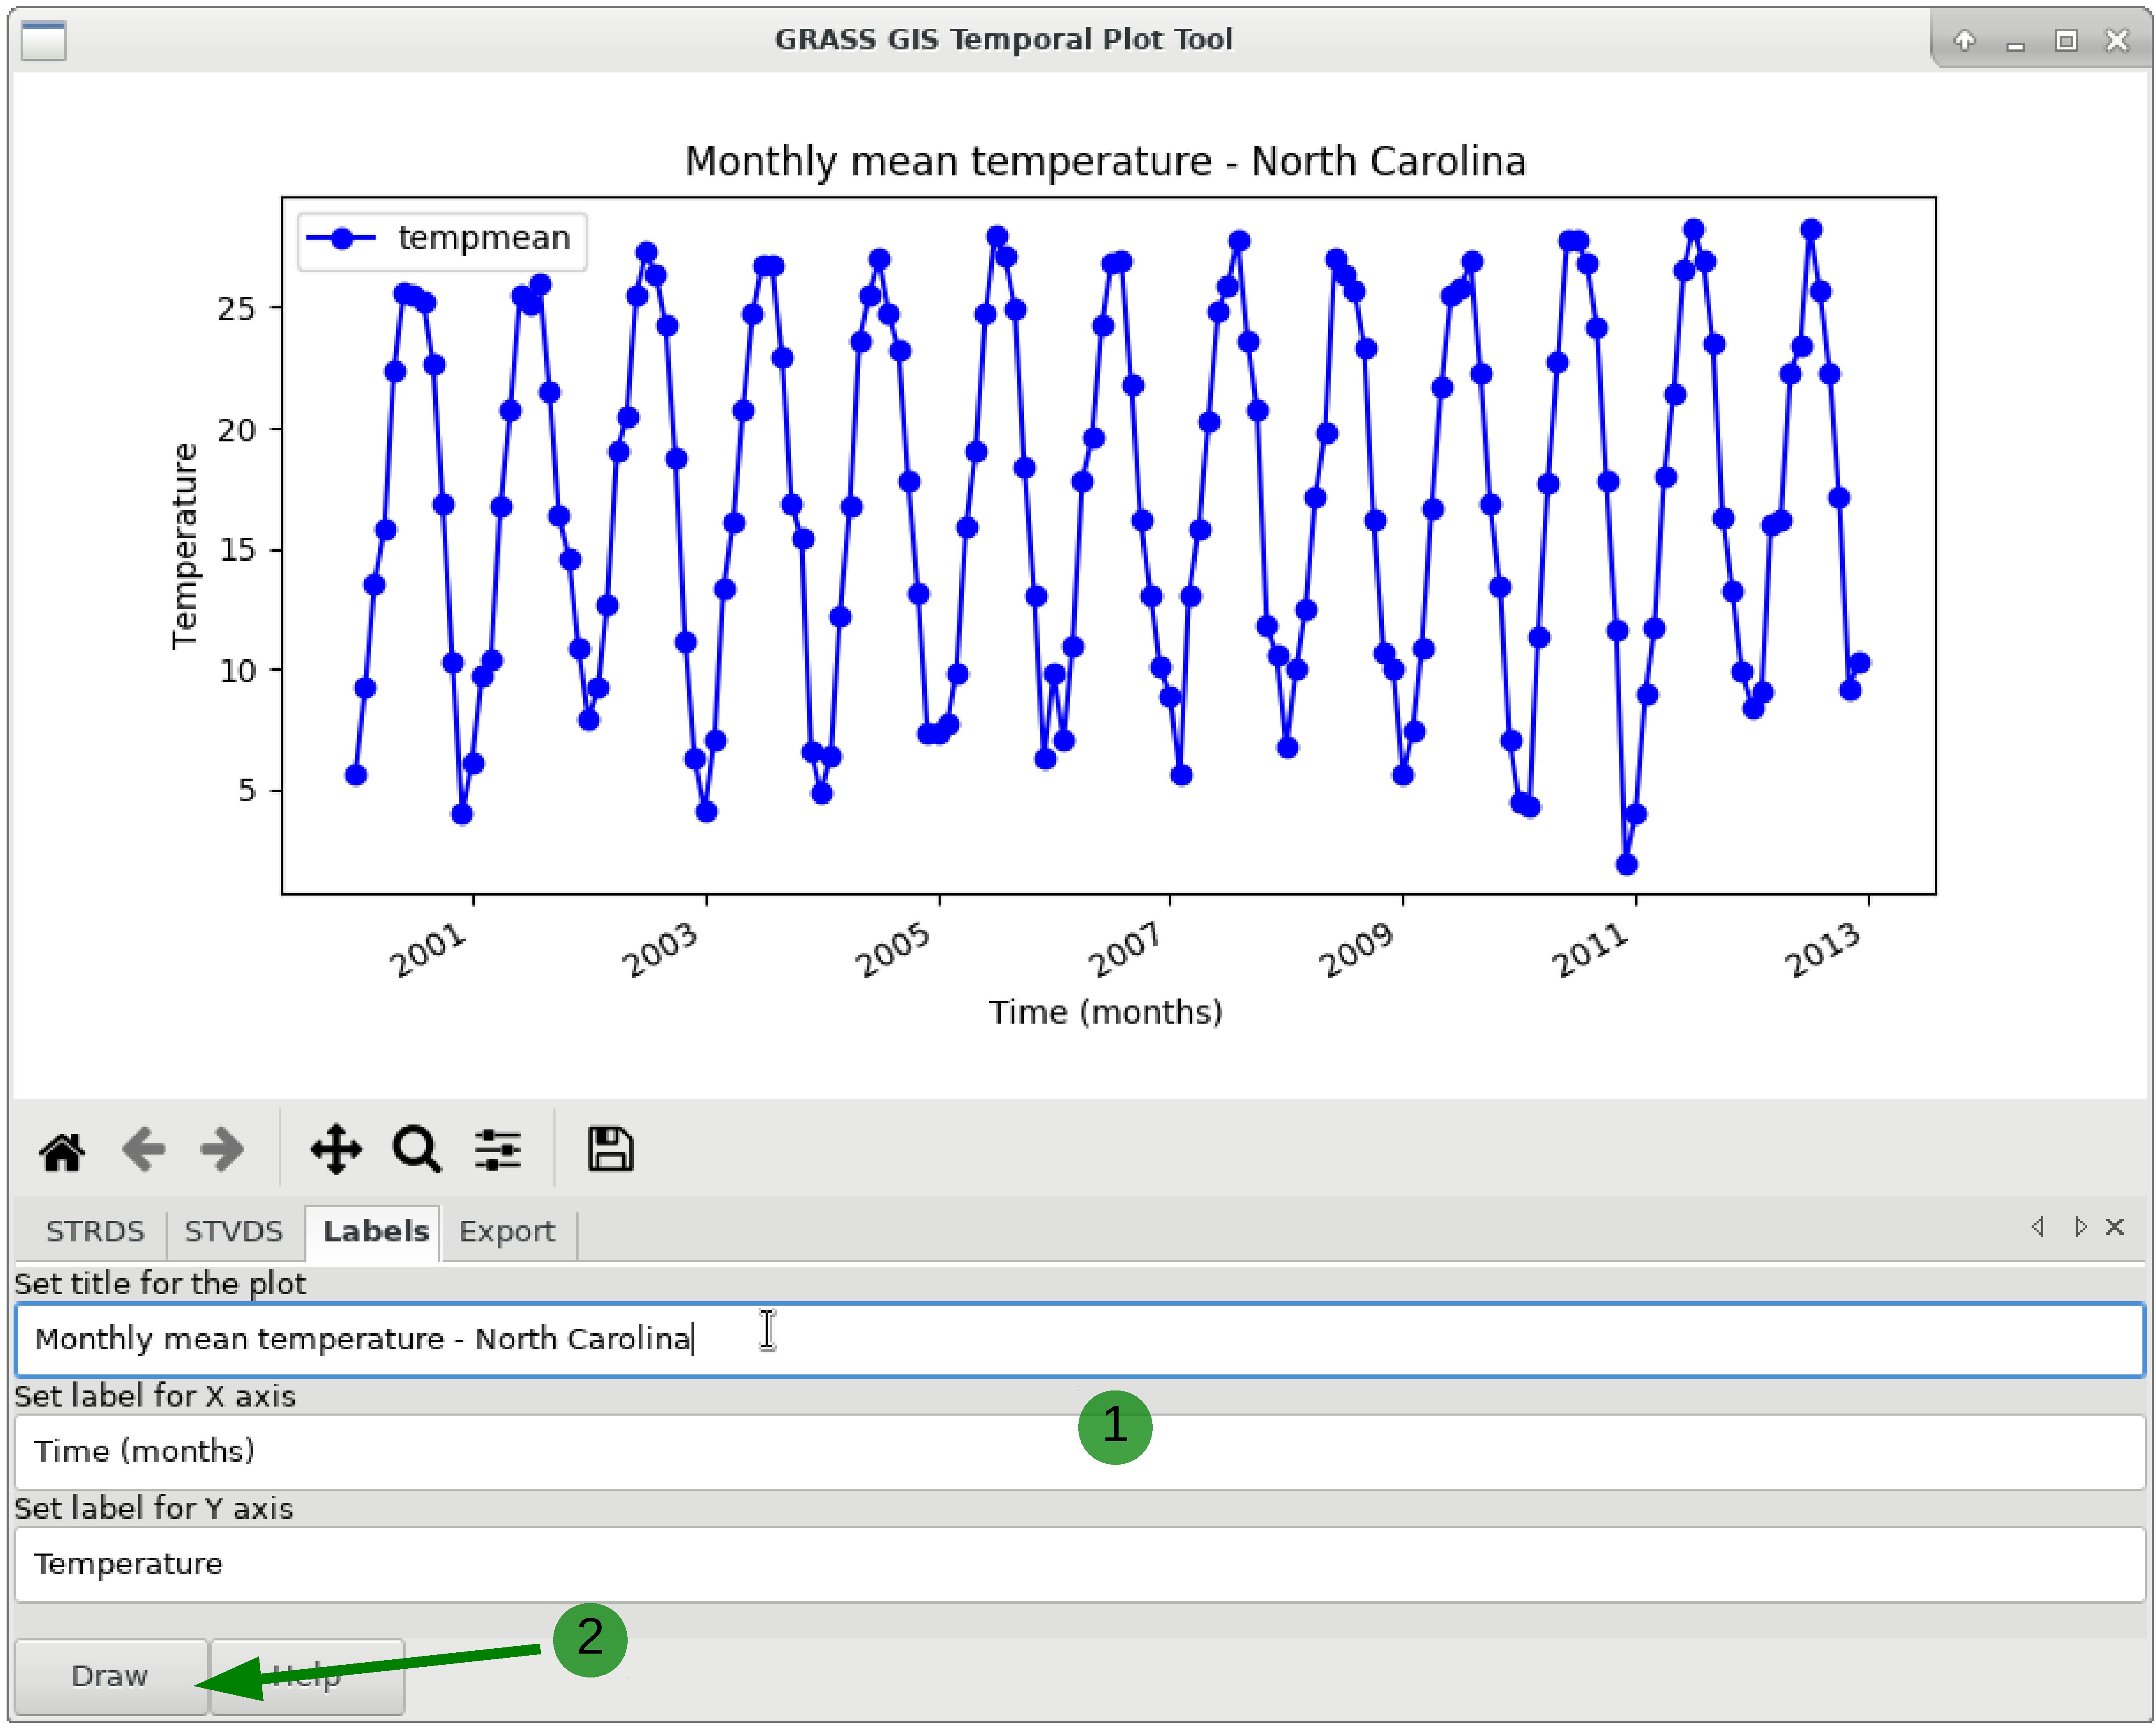Open the configure subplots sliders
The image size is (2156, 1731).
497,1150
